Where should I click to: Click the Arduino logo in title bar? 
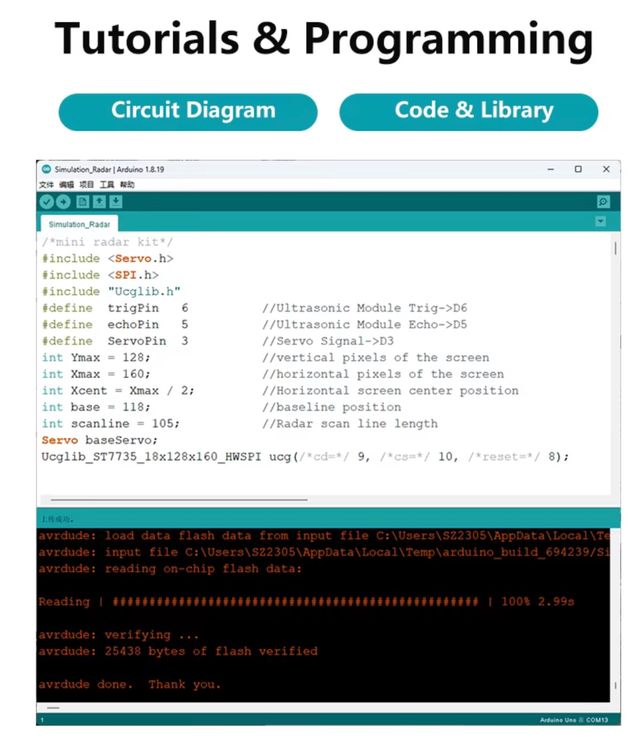(x=46, y=169)
